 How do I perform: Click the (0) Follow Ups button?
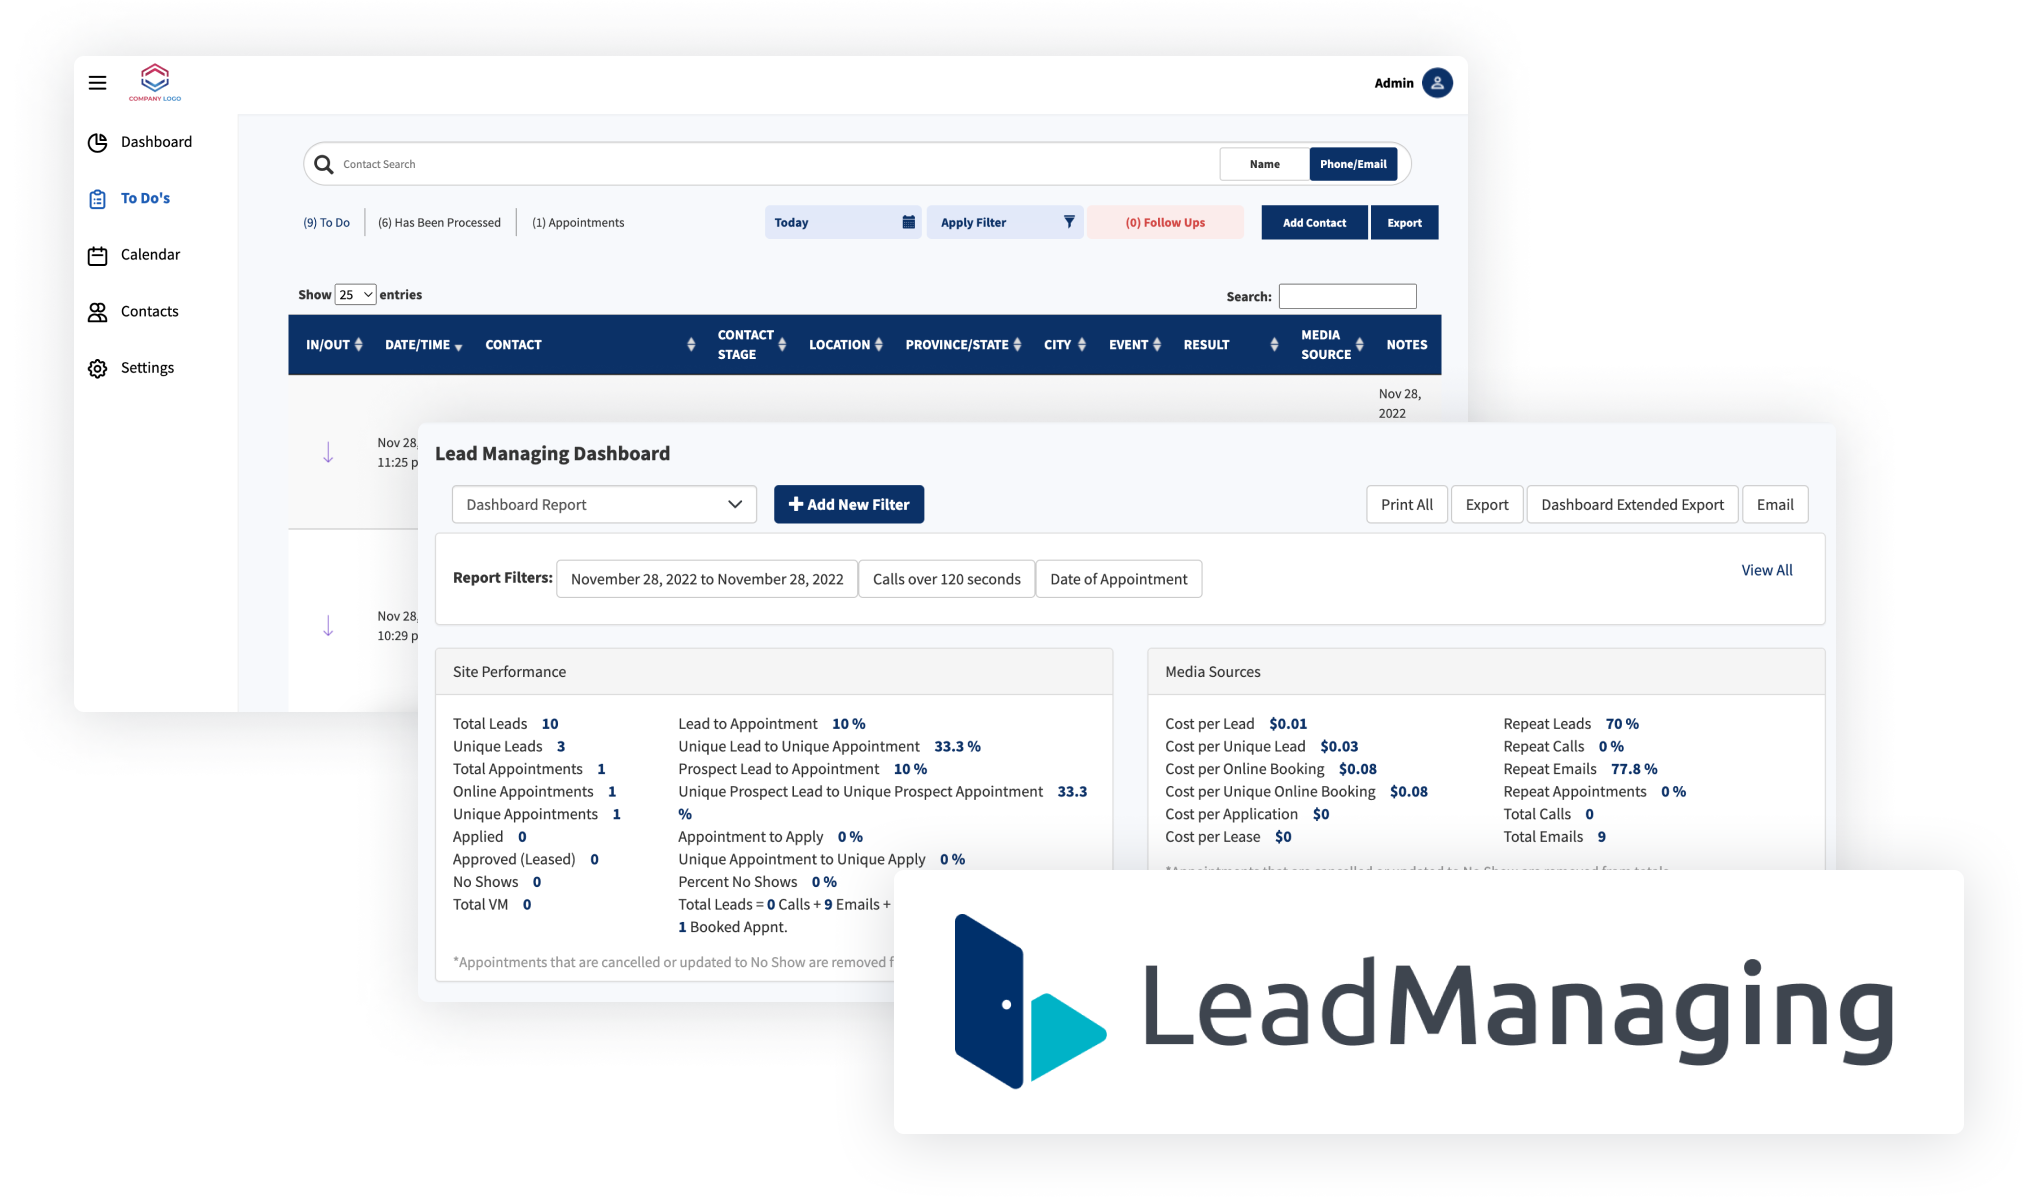(1165, 222)
